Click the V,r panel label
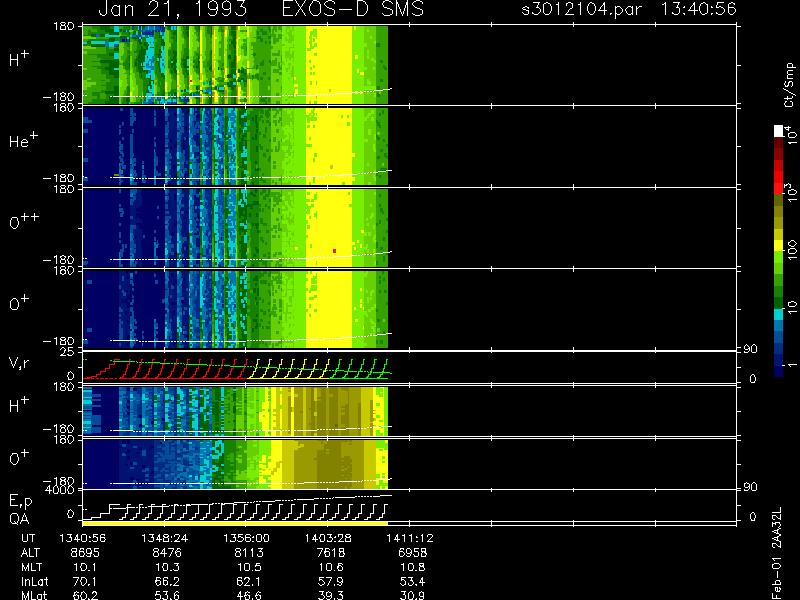Screen dimensions: 800x600 [19, 364]
